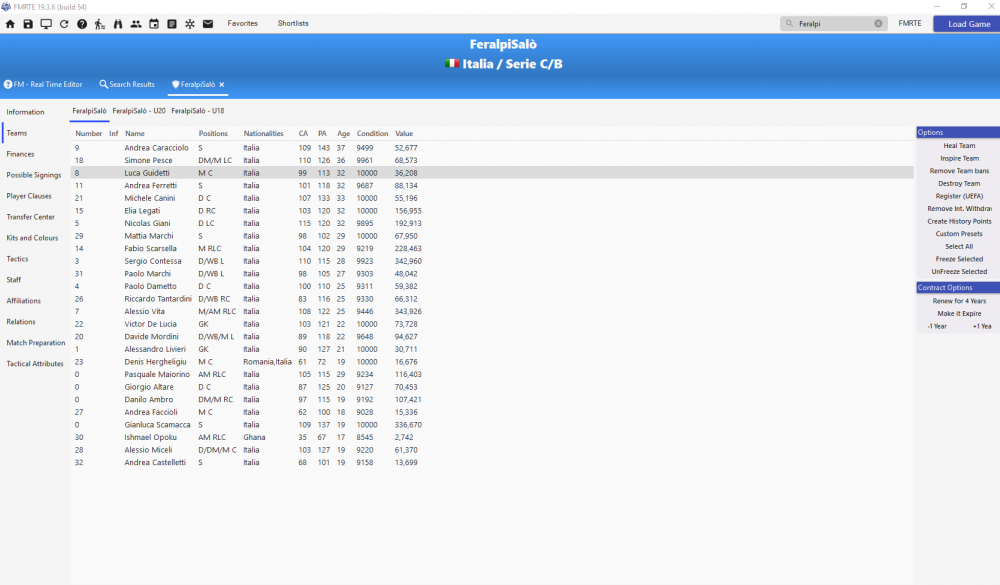
Task: Clear the search field with the X icon
Action: coord(878,24)
